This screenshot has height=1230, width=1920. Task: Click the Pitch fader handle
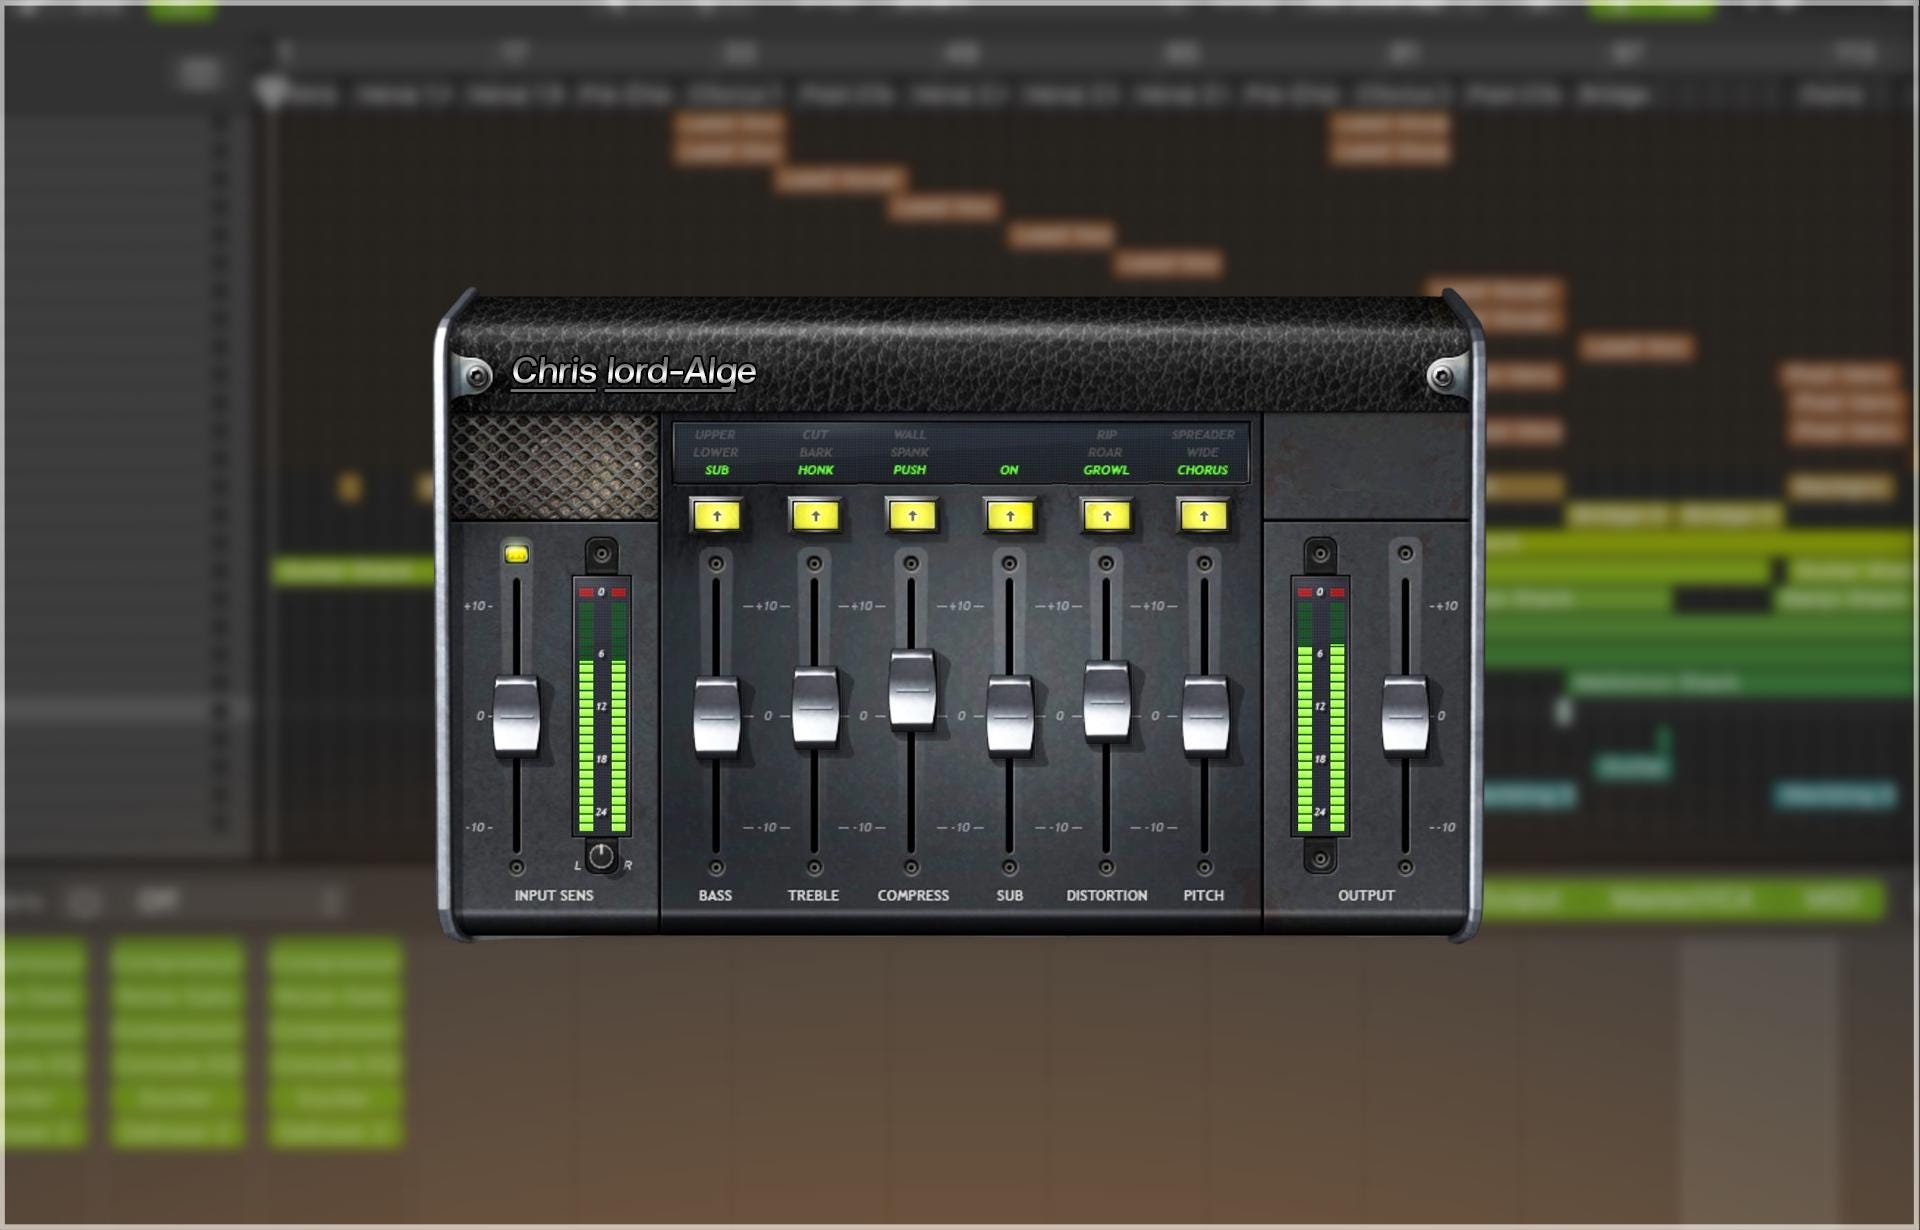click(1205, 715)
